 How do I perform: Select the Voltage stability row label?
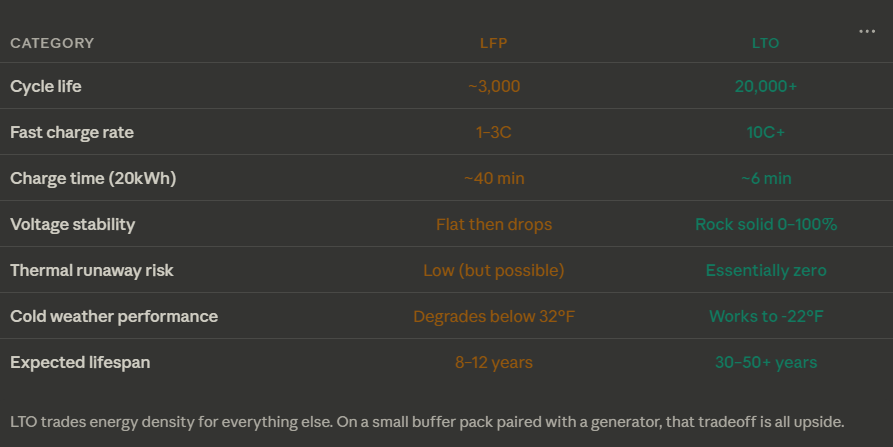72,224
